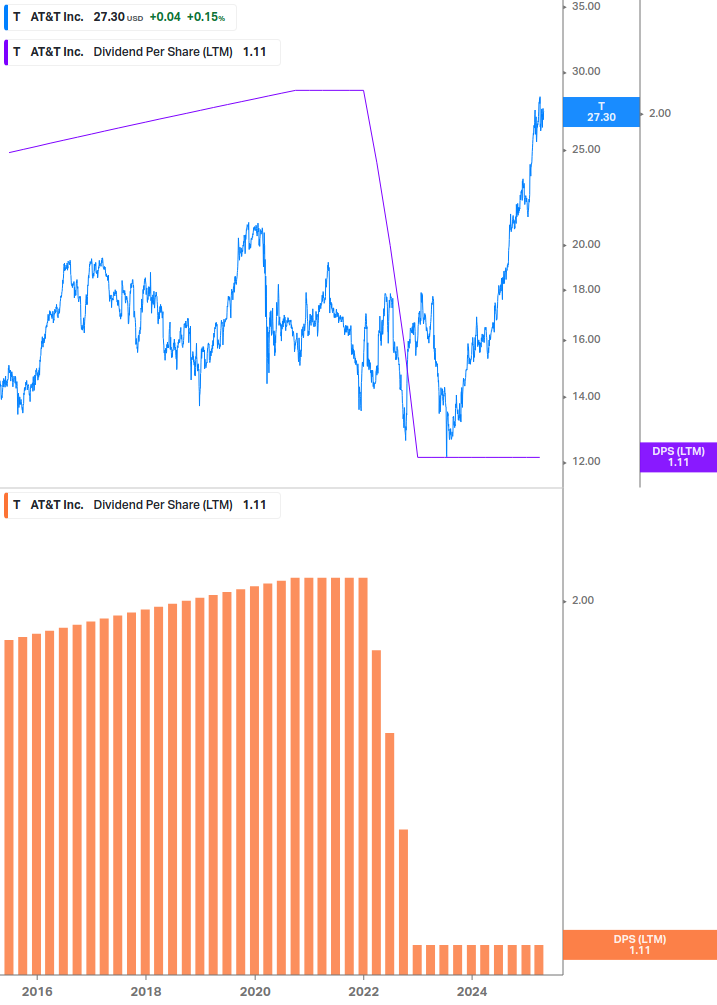Click the 20.00 price axis label
The height and width of the screenshot is (1005, 717).
(x=586, y=244)
